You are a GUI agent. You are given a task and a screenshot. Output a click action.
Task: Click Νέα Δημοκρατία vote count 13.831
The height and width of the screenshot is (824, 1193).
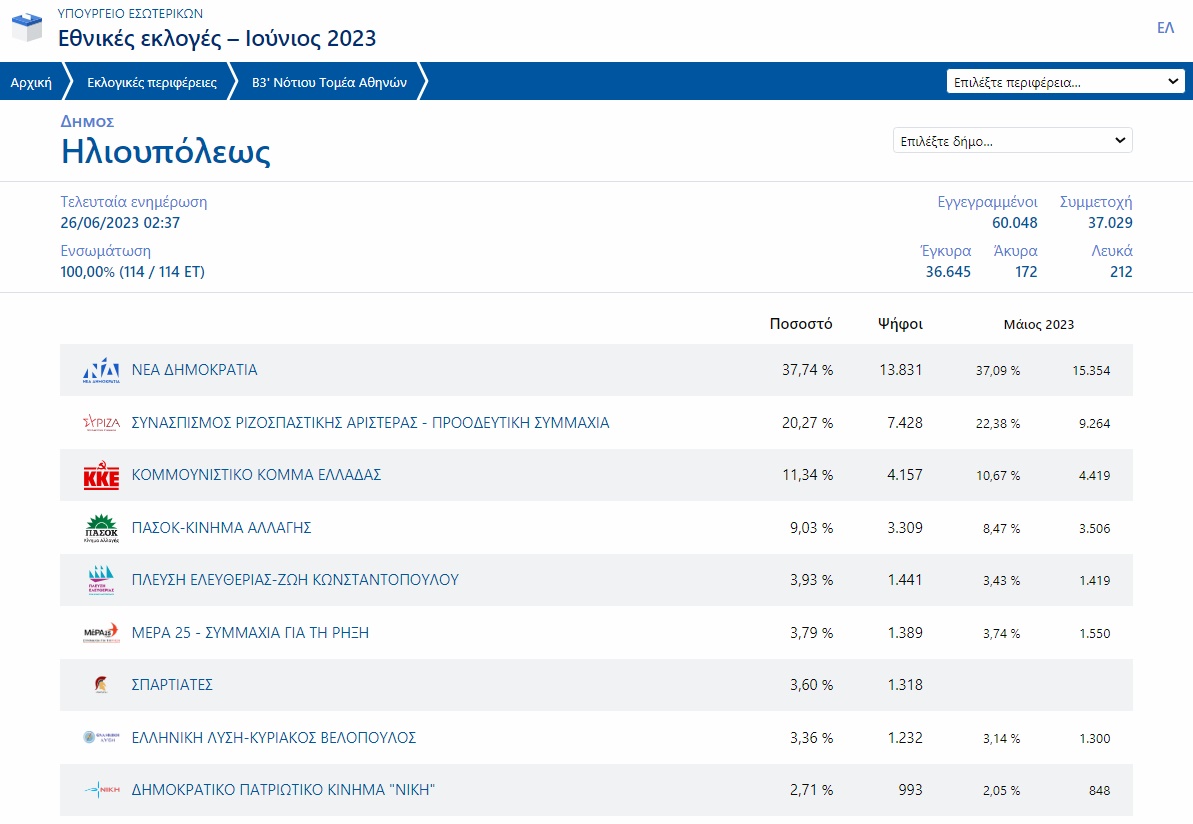(901, 370)
